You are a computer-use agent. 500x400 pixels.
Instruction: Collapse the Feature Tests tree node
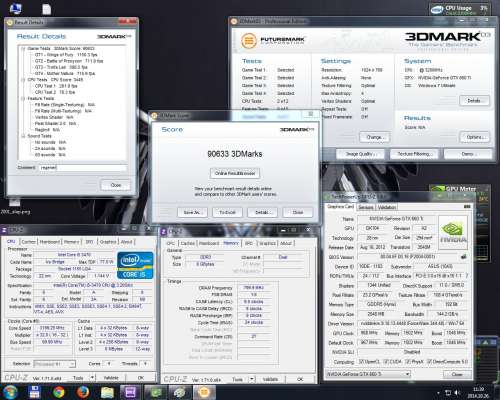tap(23, 99)
